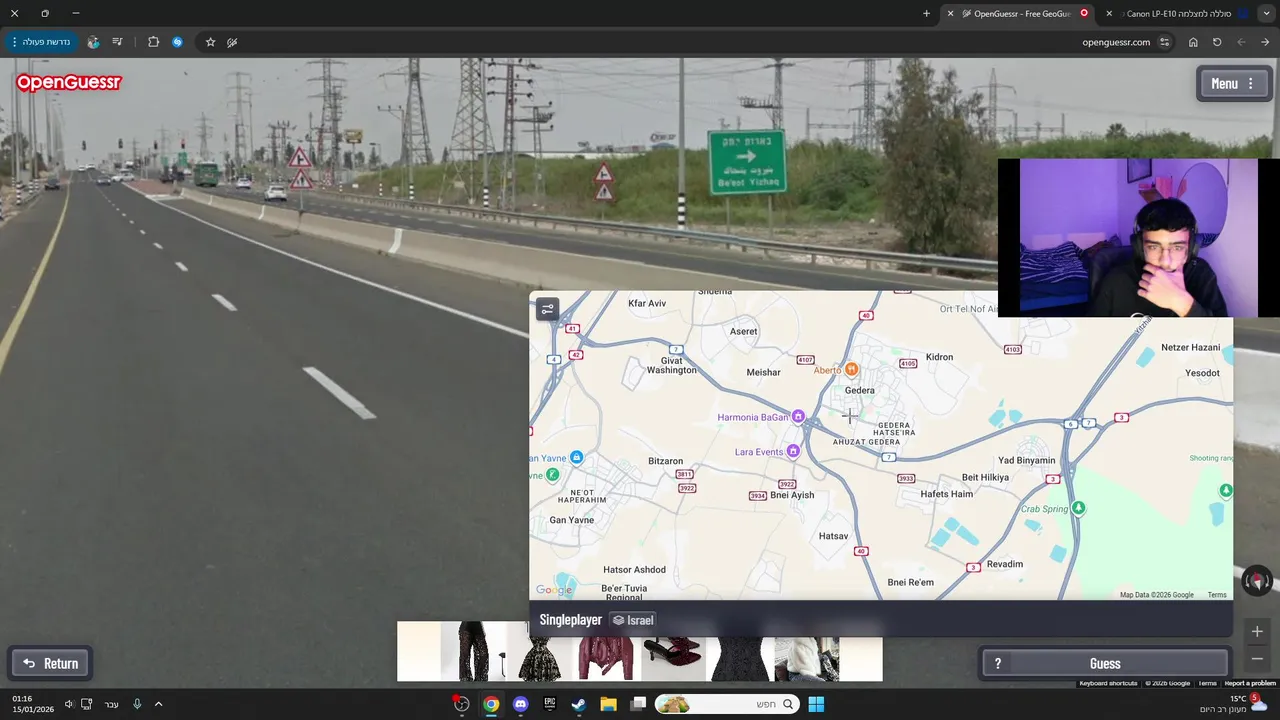The image size is (1280, 720).
Task: Open the OpenGuessr Menu button
Action: tap(1234, 84)
